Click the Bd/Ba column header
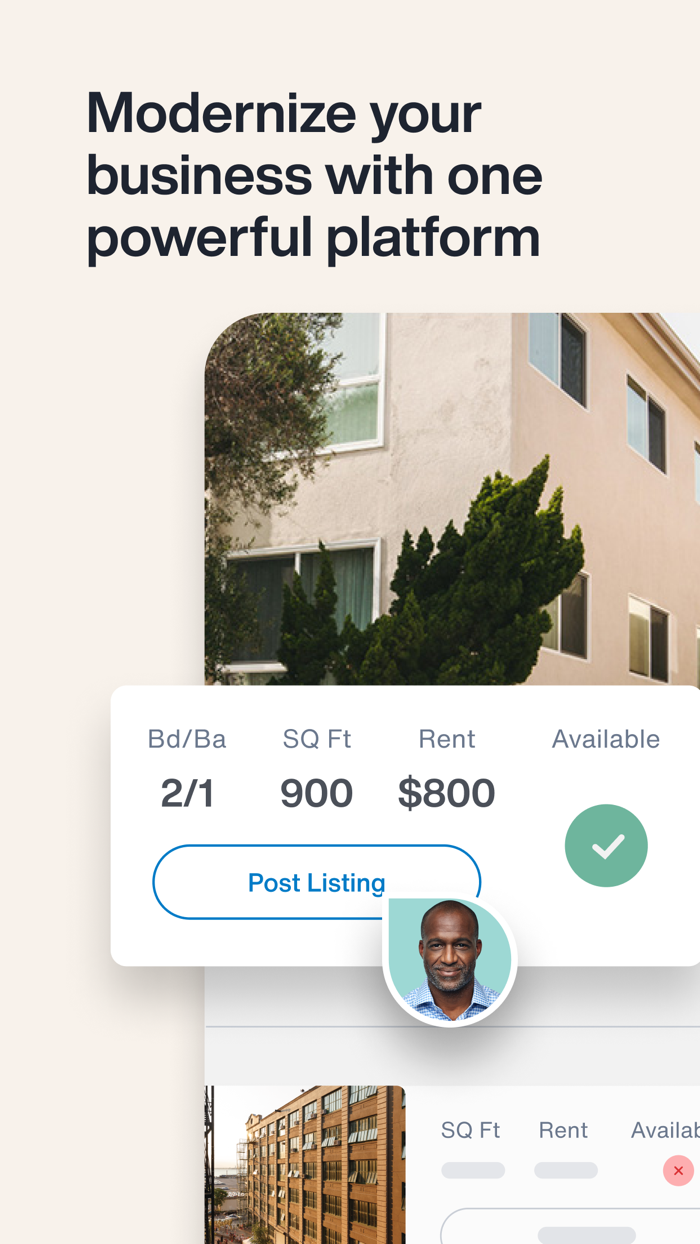Image resolution: width=700 pixels, height=1244 pixels. [x=186, y=738]
